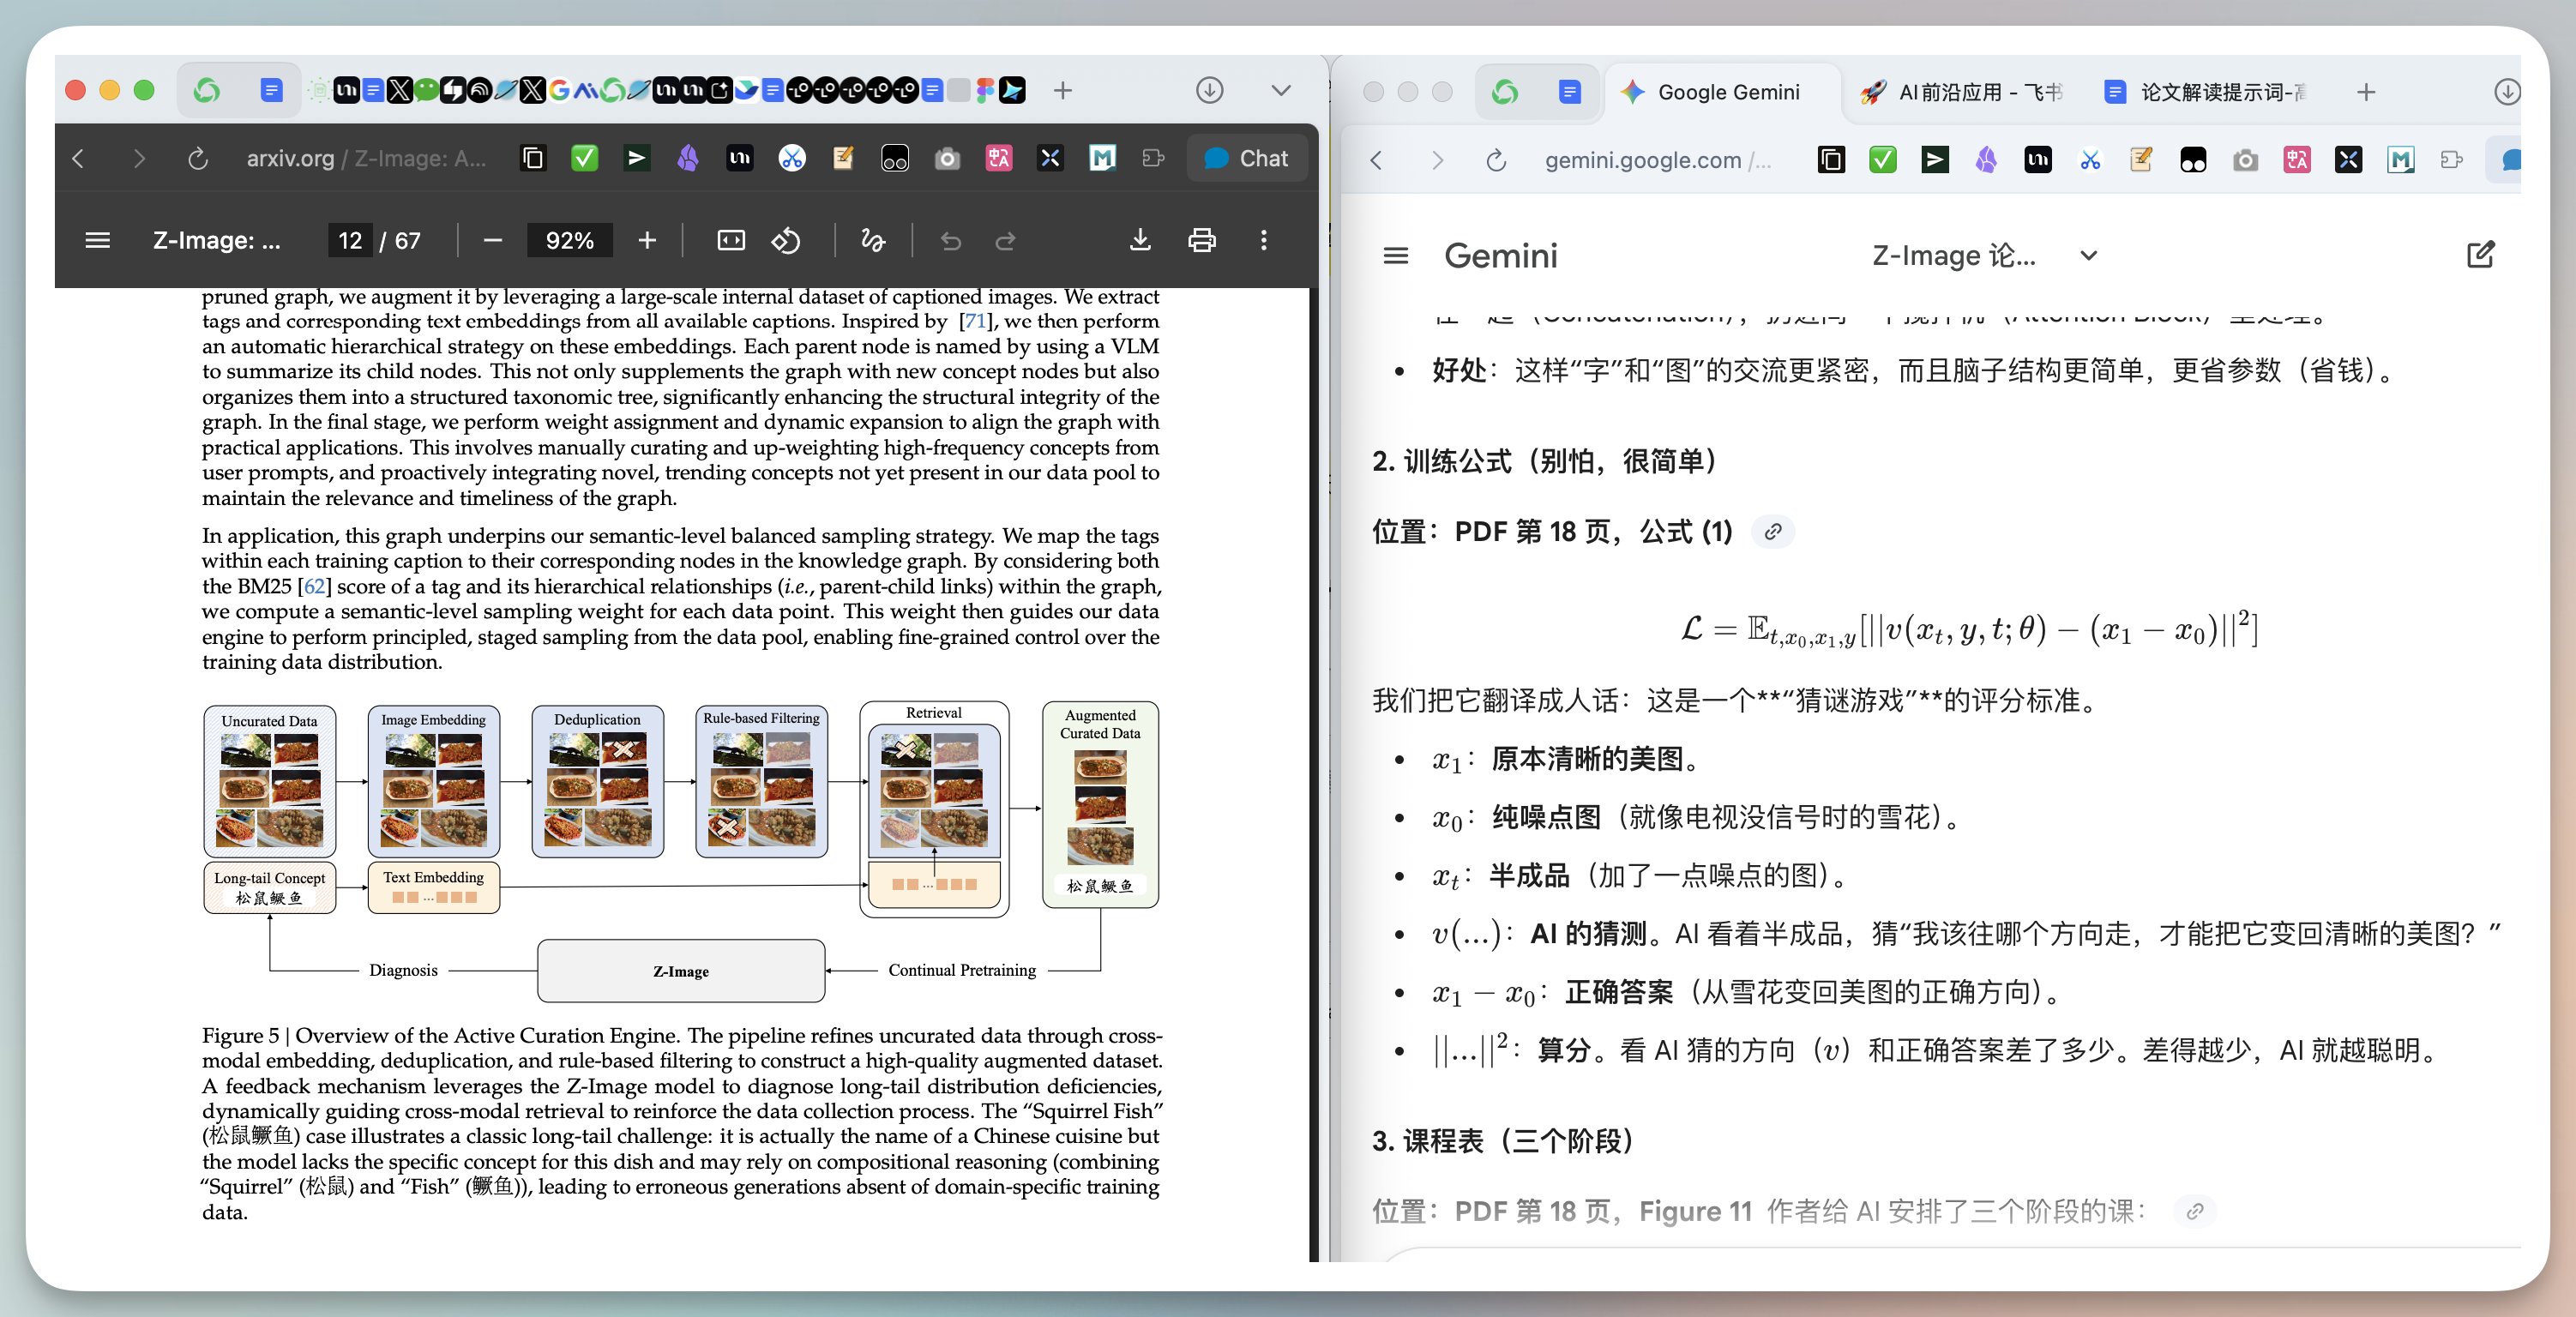2576x1317 pixels.
Task: Click the Chat button in the toolbar
Action: coord(1246,157)
